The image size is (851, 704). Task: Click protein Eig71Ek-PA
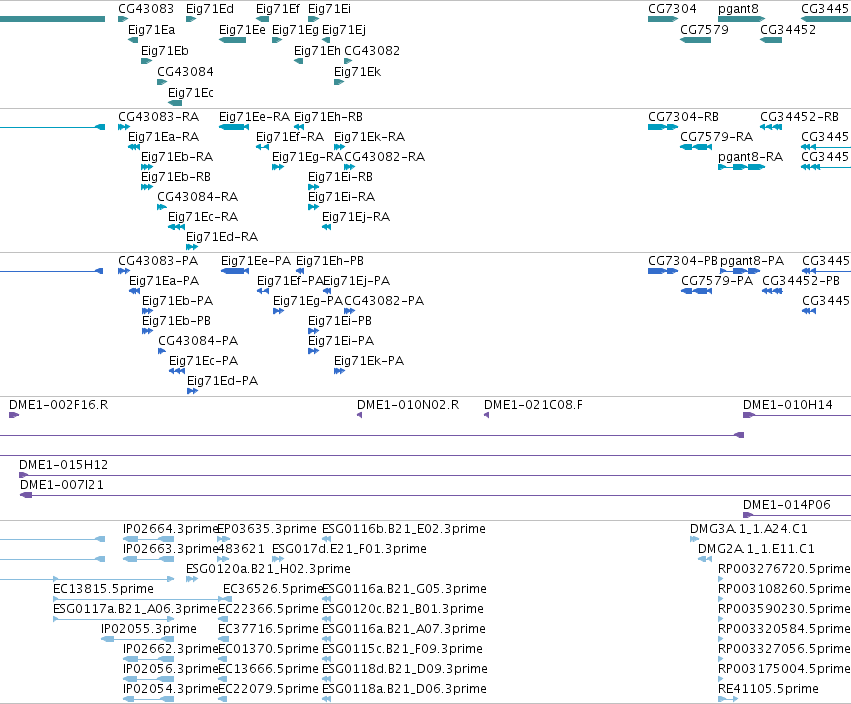point(369,361)
